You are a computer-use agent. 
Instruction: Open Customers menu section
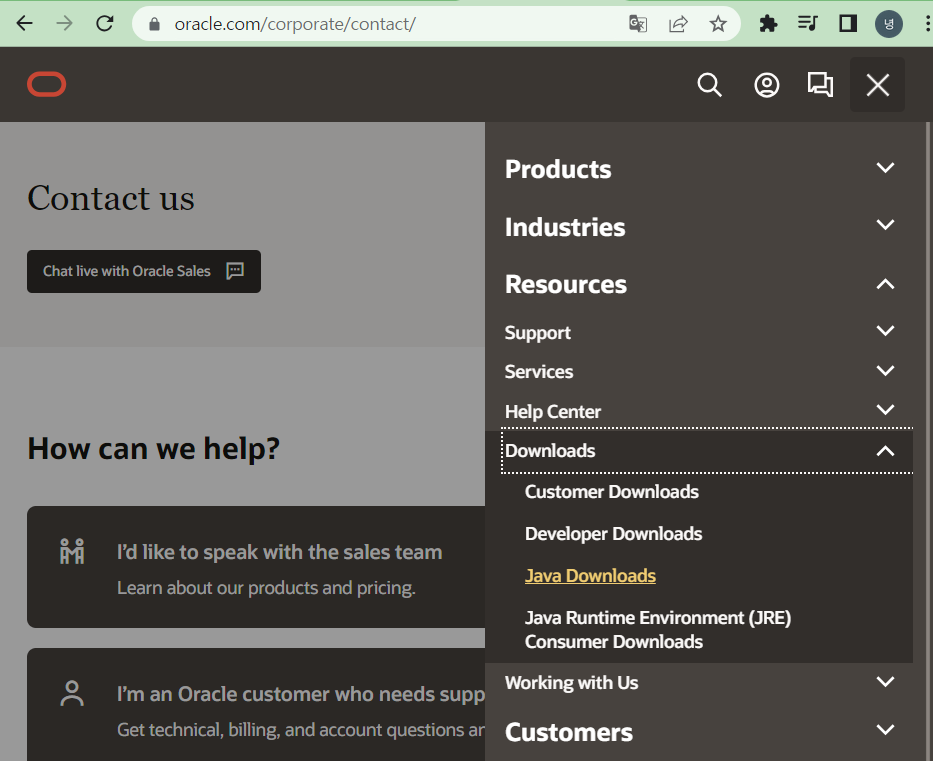tap(568, 732)
